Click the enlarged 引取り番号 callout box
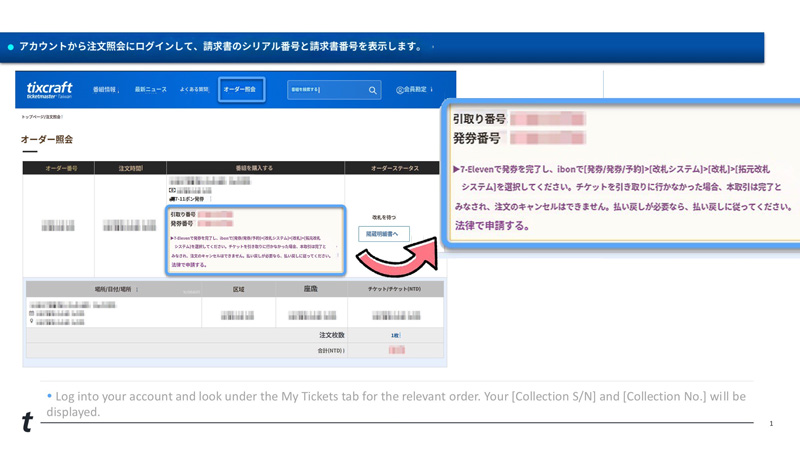This screenshot has height=449, width=800. click(620, 172)
